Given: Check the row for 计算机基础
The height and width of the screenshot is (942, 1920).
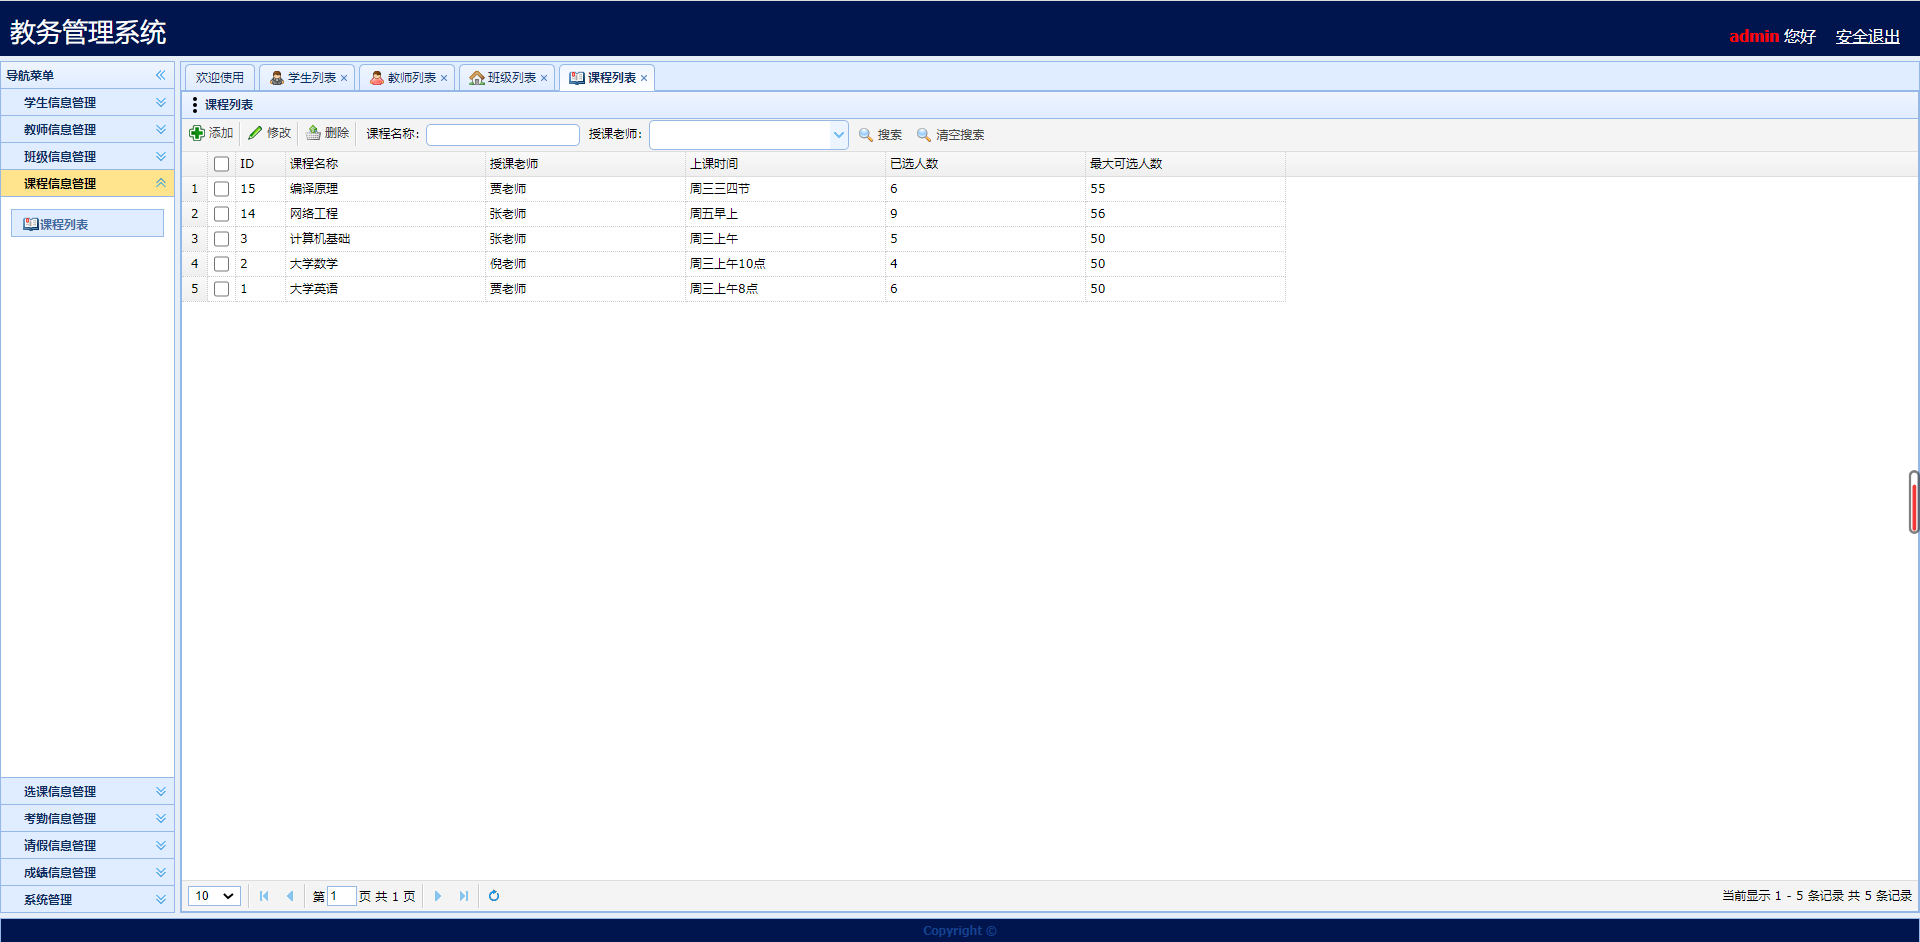Looking at the screenshot, I should pyautogui.click(x=222, y=239).
